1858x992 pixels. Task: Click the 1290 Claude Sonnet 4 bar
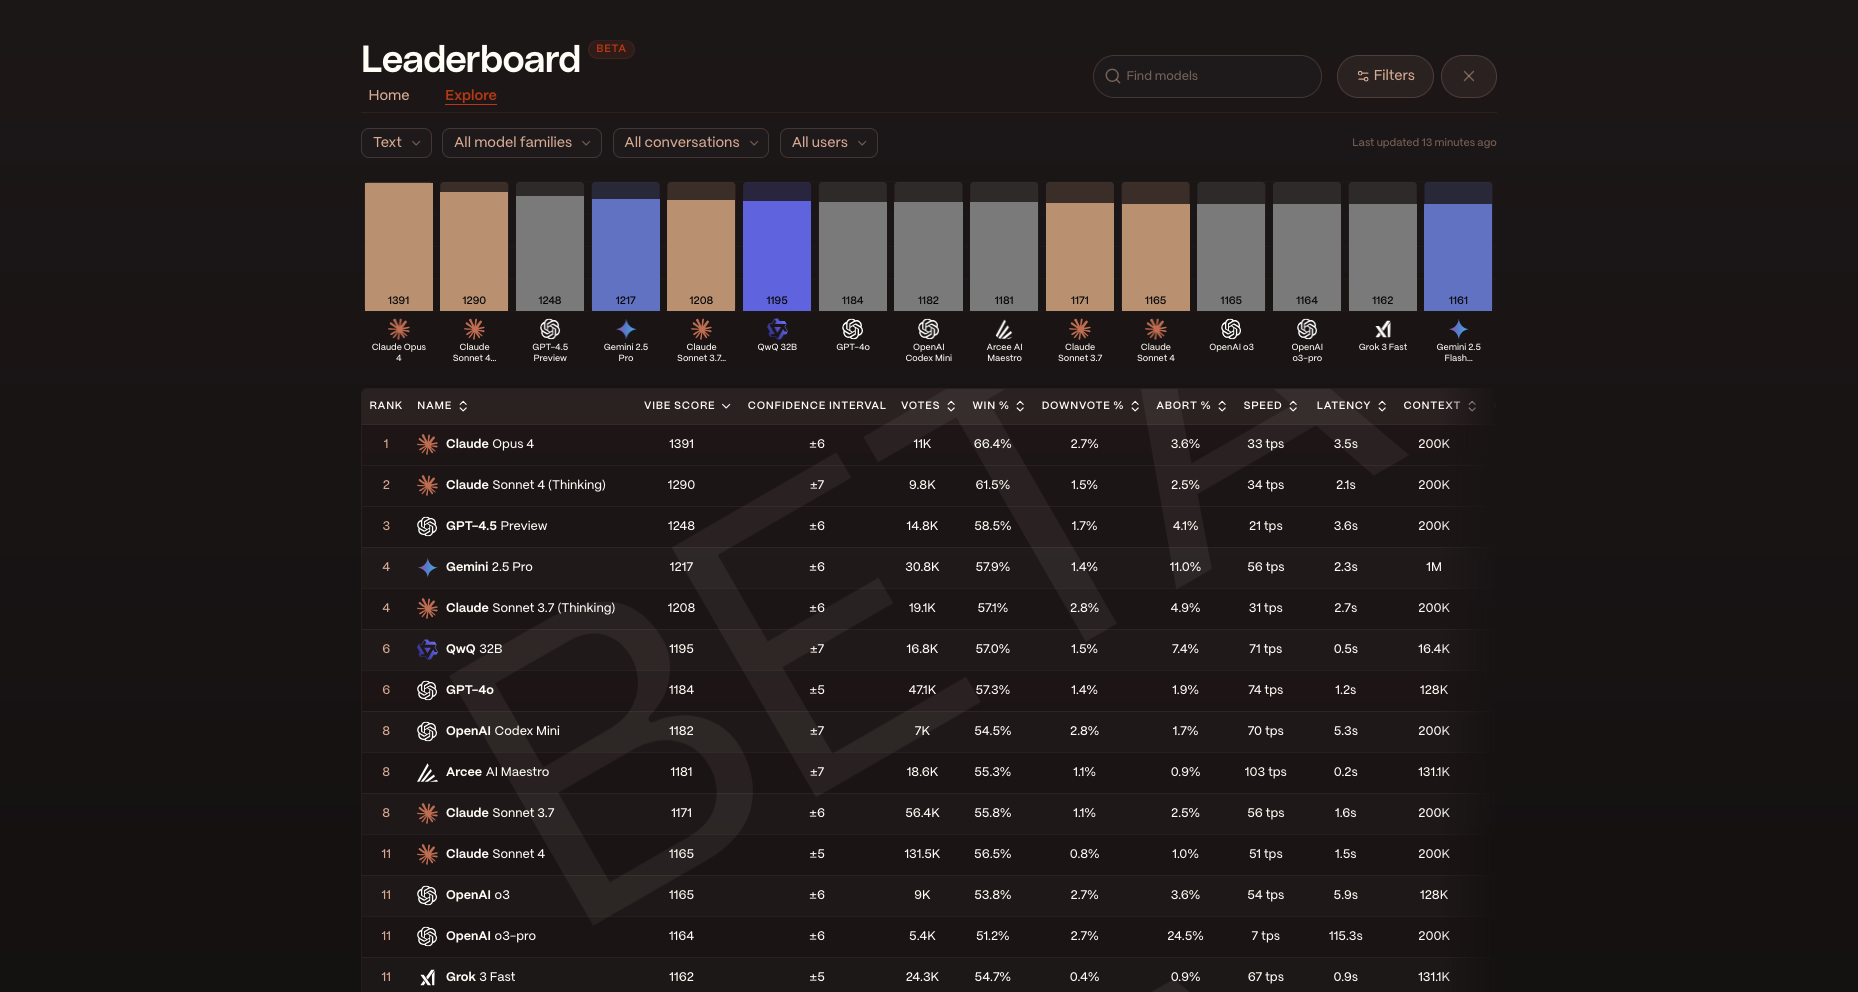click(x=474, y=251)
